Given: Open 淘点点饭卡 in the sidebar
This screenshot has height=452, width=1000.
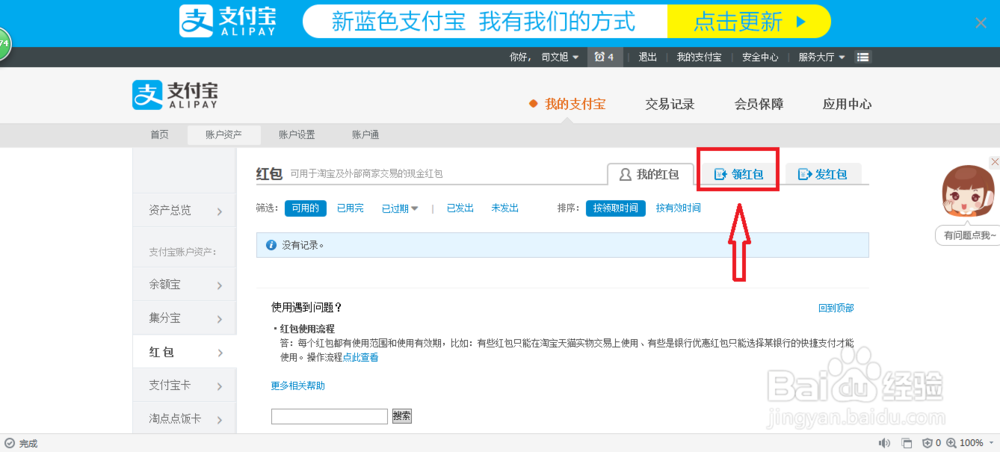Looking at the screenshot, I should [184, 418].
